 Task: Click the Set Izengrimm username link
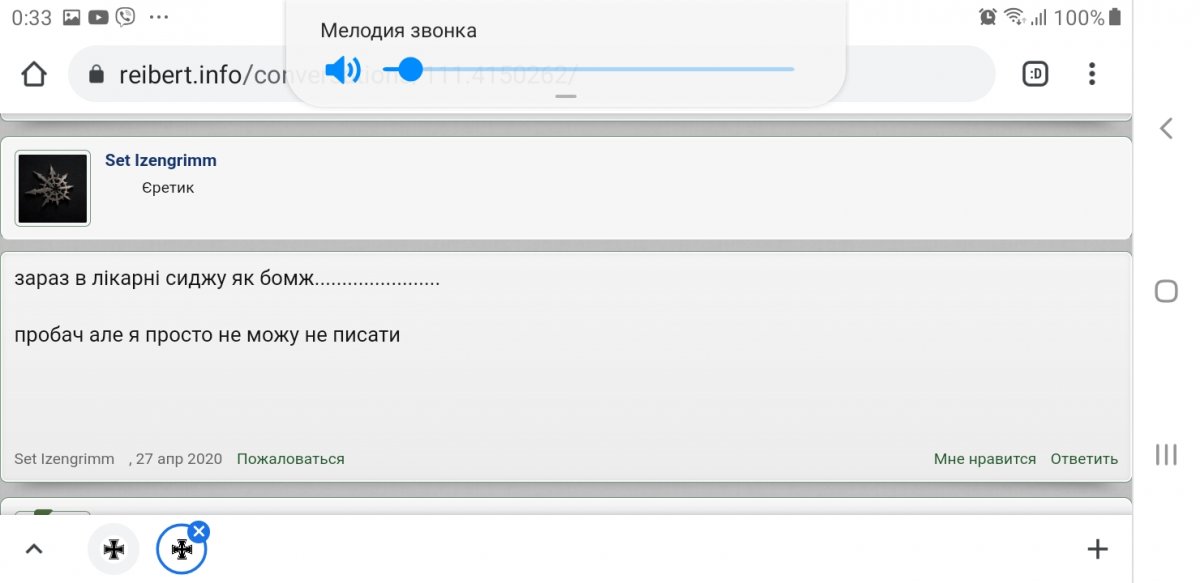161,160
